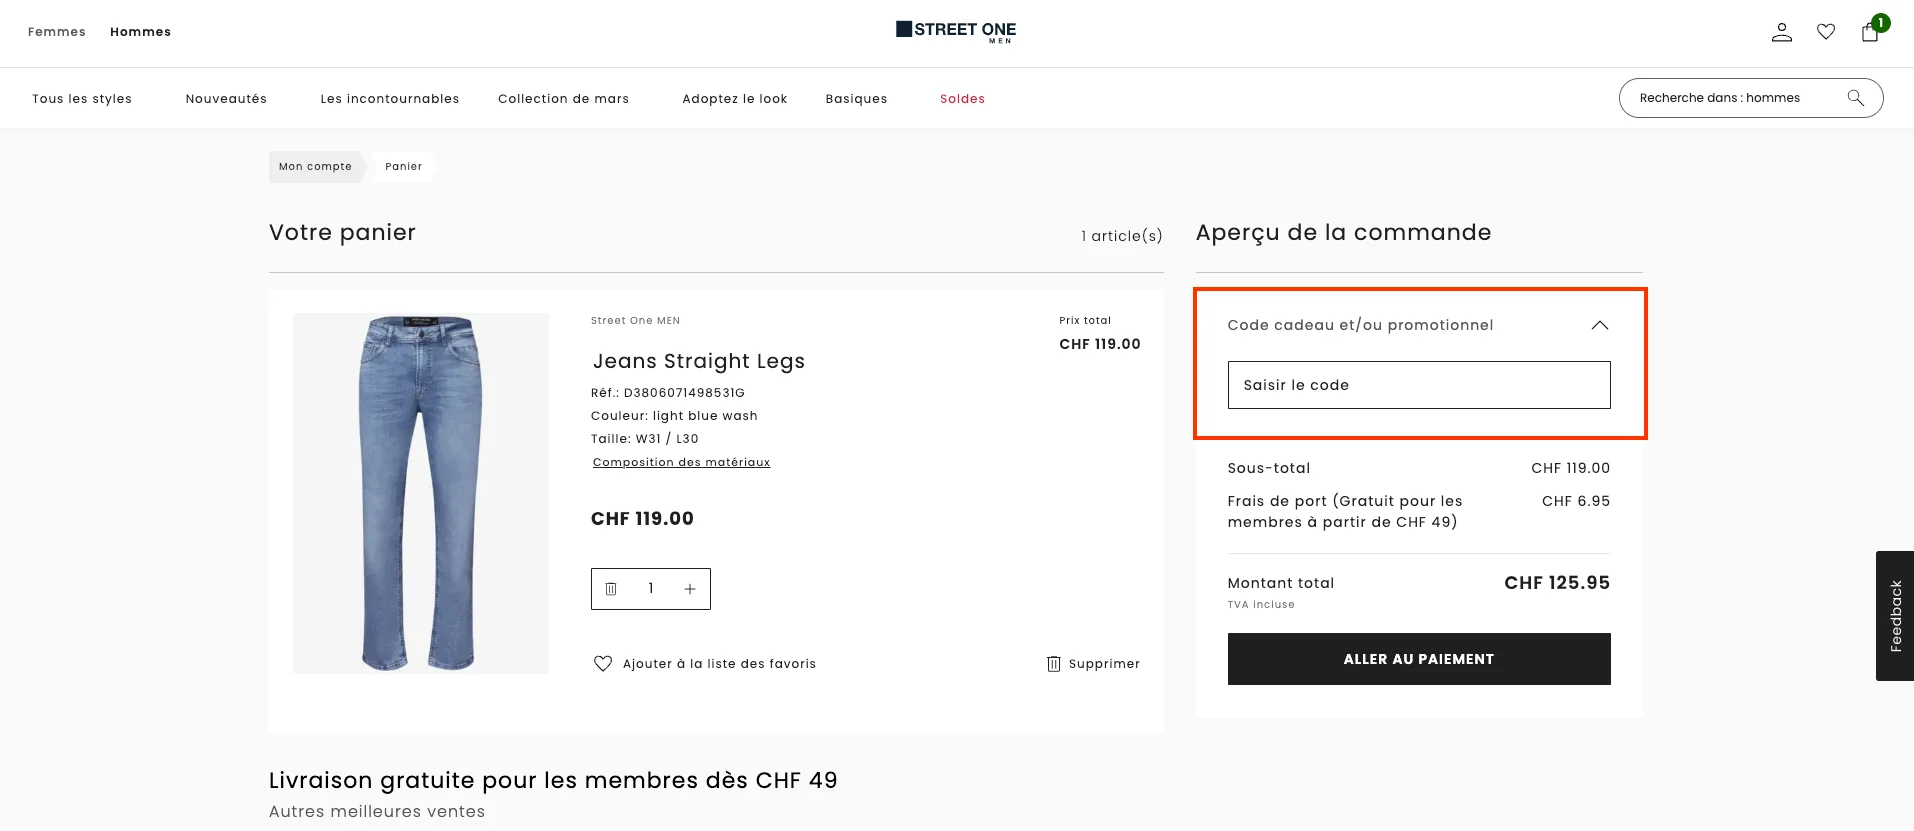
Task: Open the account profile icon
Action: coord(1781,31)
